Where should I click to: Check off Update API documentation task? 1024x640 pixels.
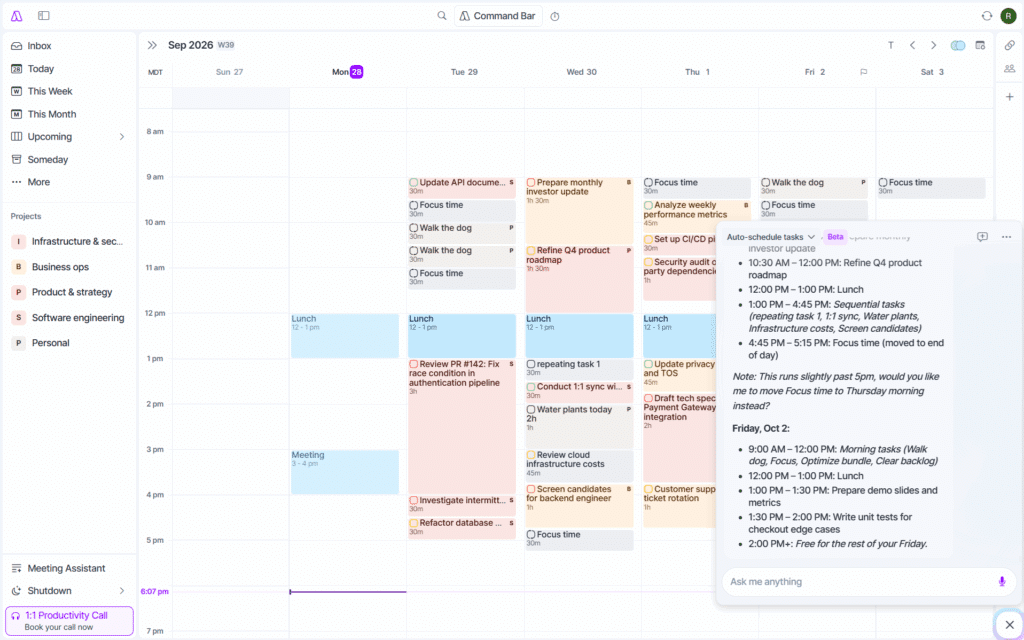(x=413, y=183)
